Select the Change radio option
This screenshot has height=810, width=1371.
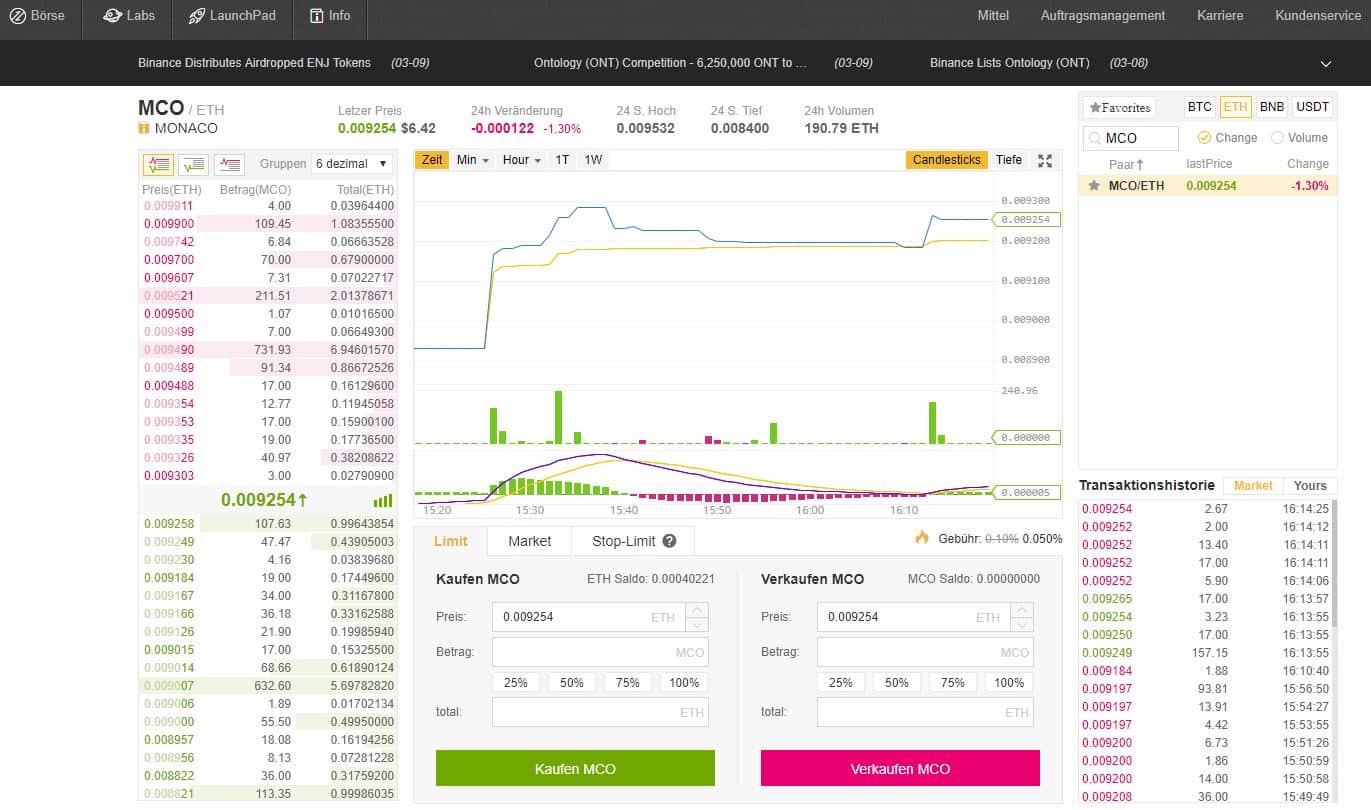[x=1204, y=138]
